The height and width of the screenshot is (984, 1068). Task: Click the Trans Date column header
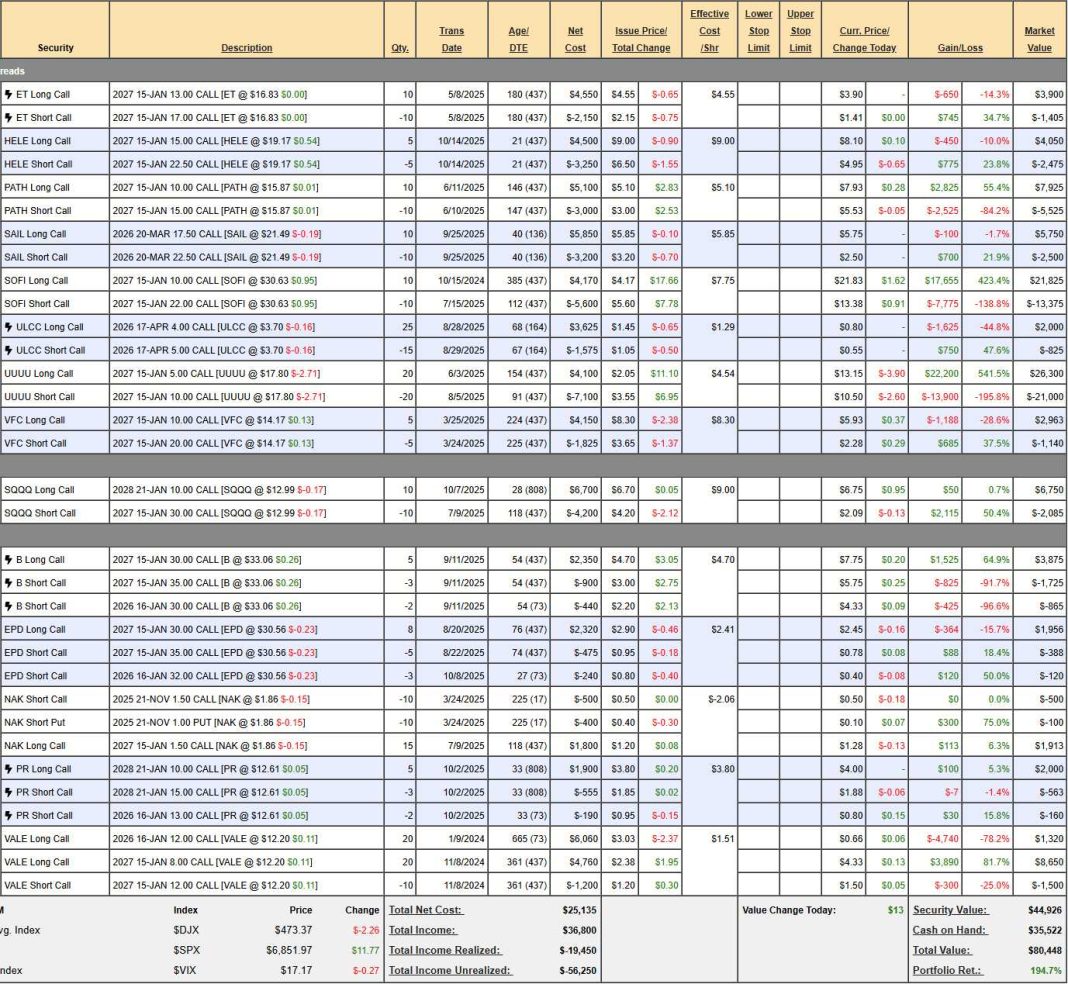[x=451, y=39]
